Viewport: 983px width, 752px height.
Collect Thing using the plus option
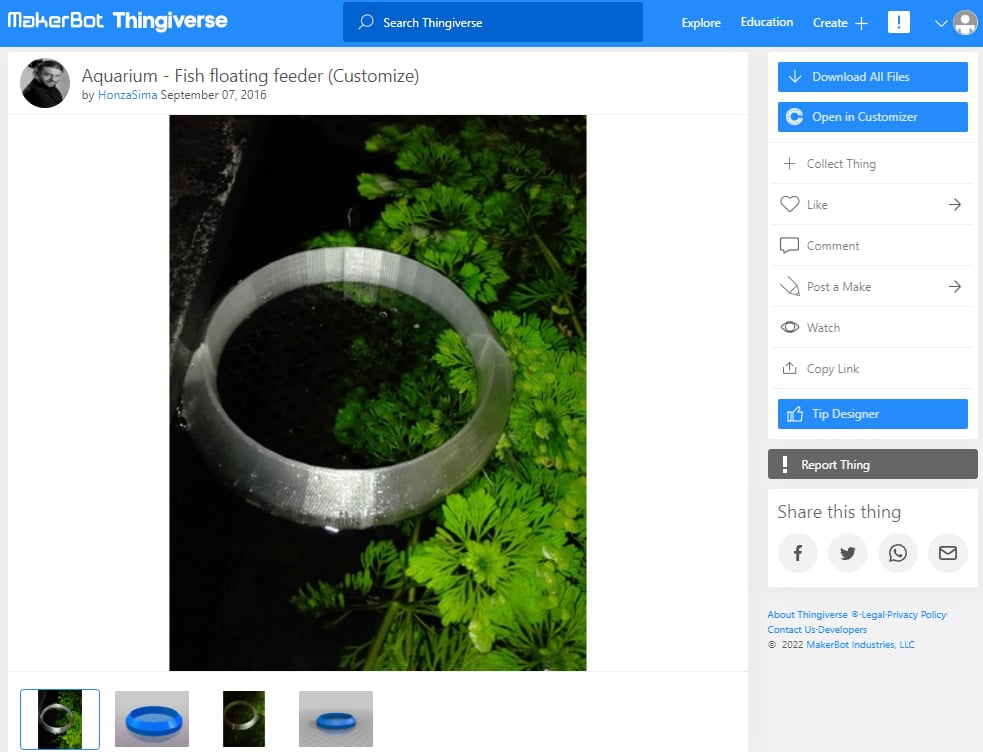pyautogui.click(x=789, y=164)
